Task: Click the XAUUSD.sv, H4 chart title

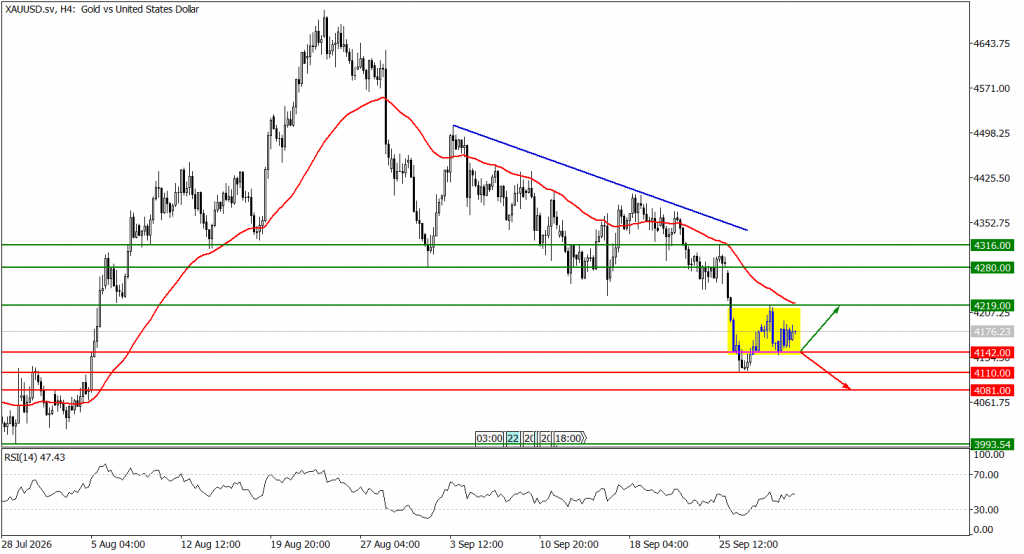Action: [101, 9]
